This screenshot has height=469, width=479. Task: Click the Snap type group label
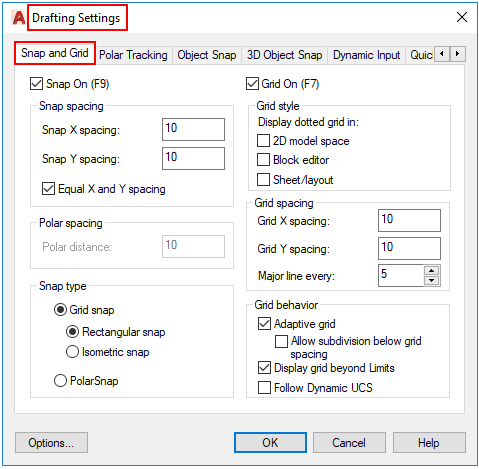coord(63,286)
